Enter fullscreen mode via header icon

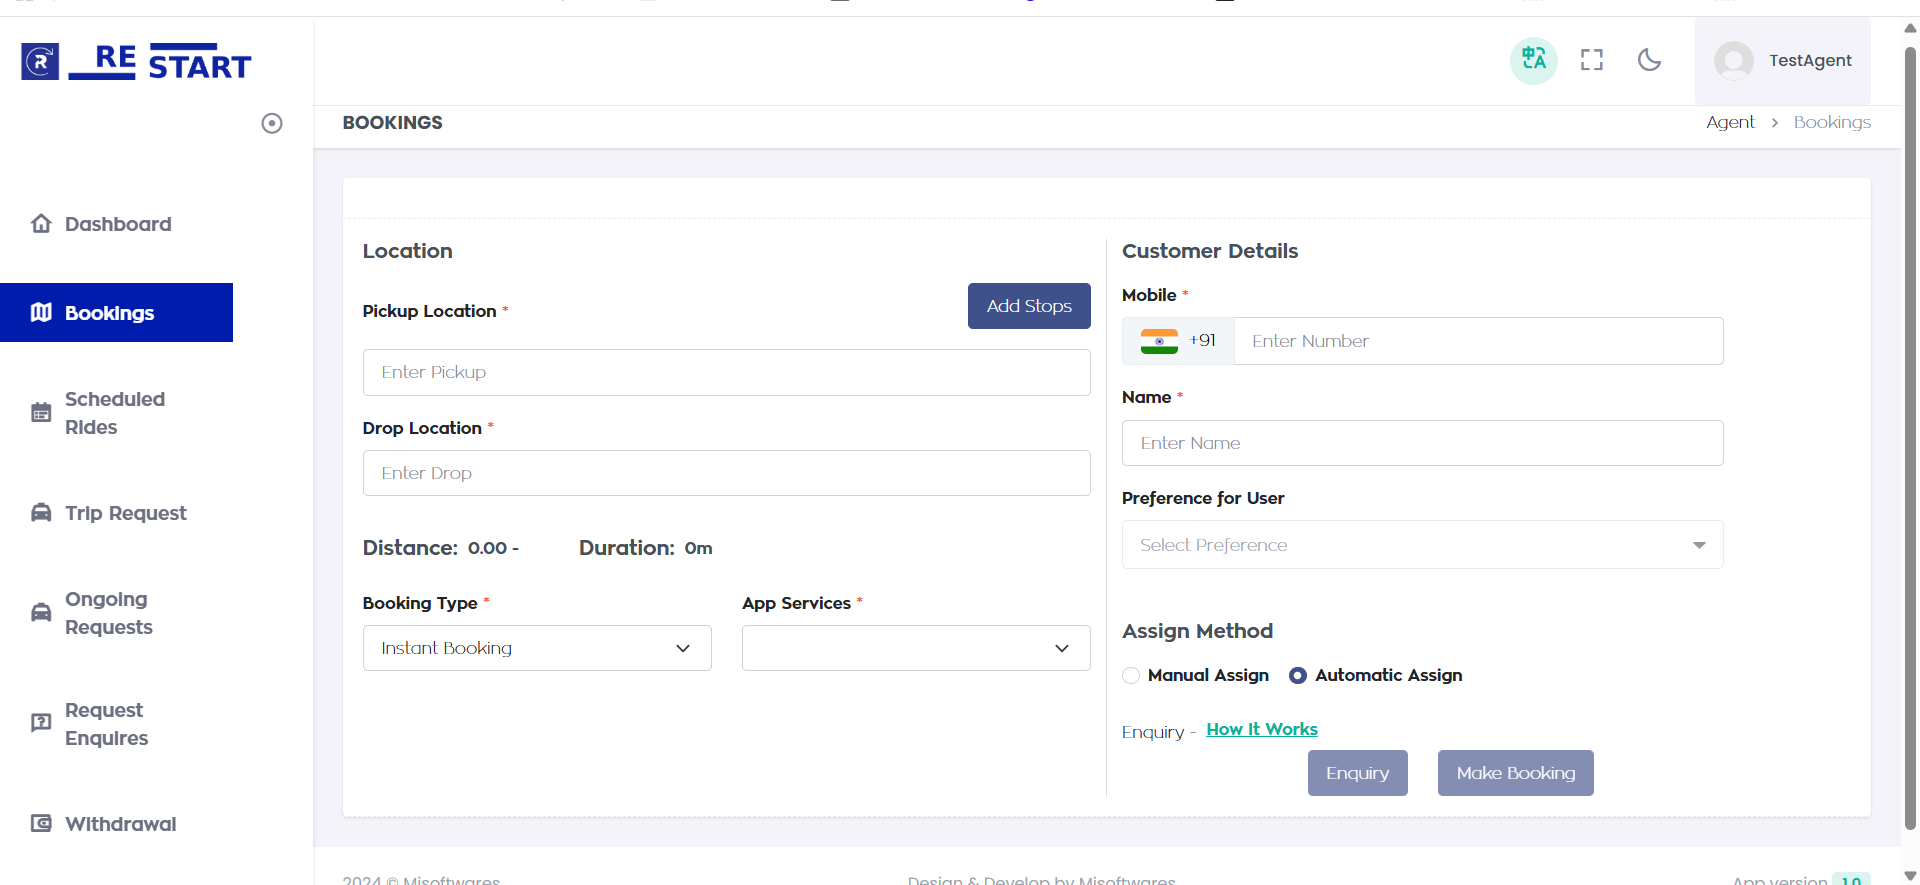pos(1592,60)
